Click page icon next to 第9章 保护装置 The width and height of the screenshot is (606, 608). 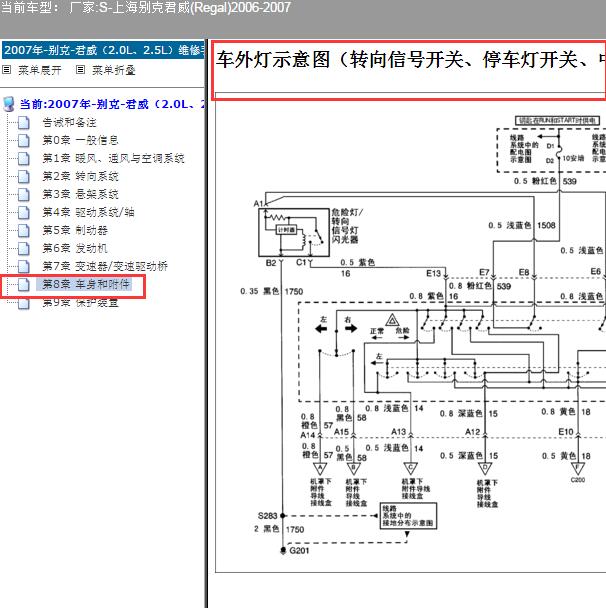[24, 302]
